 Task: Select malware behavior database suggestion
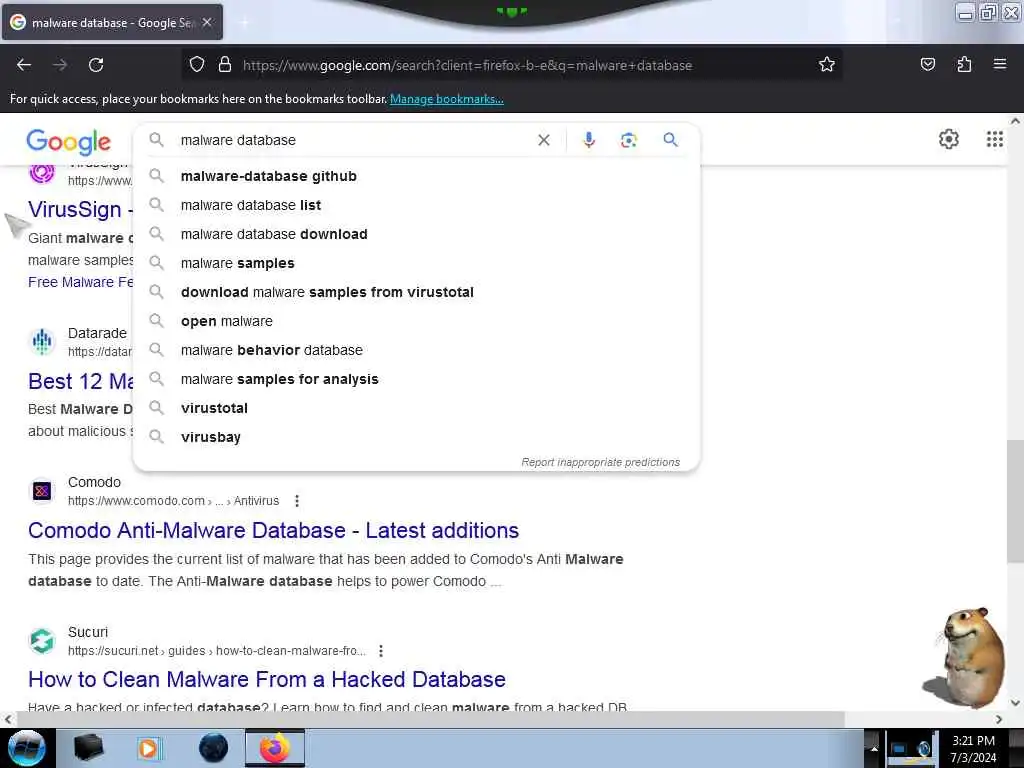(x=417, y=350)
